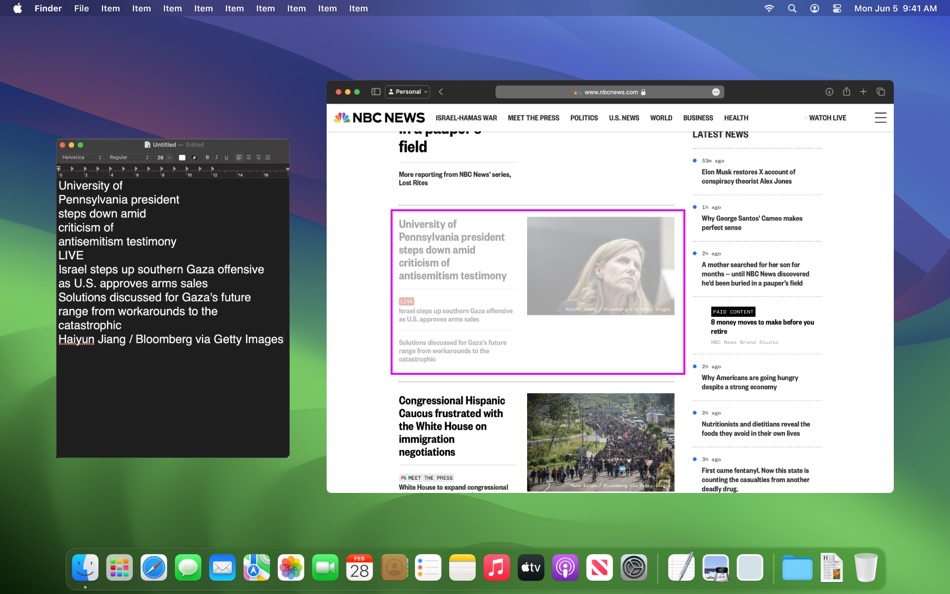
Task: Open the File menu
Action: (x=81, y=8)
